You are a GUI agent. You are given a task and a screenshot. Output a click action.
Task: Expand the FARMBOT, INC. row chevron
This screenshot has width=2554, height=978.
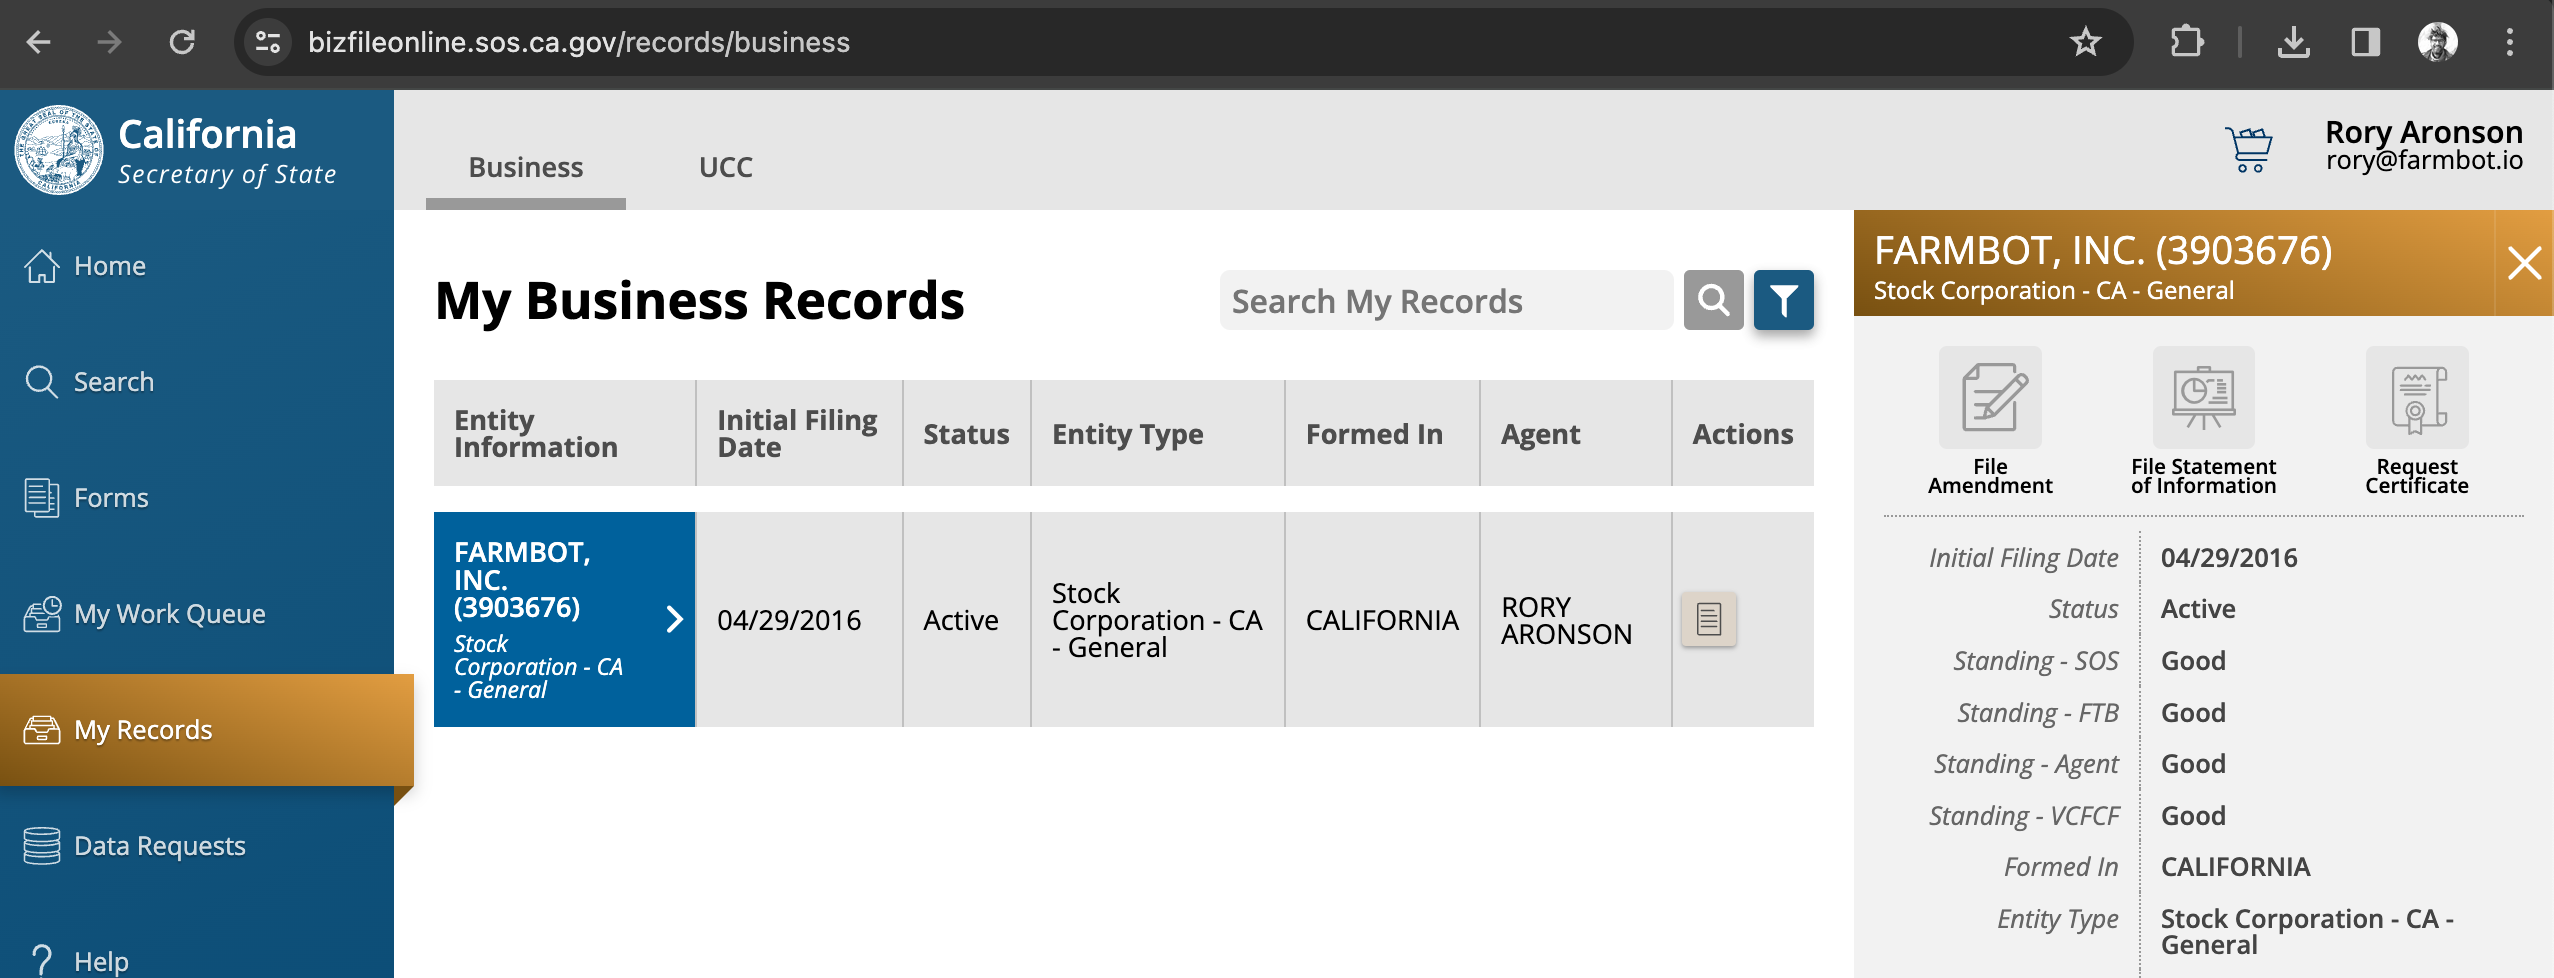coord(675,619)
